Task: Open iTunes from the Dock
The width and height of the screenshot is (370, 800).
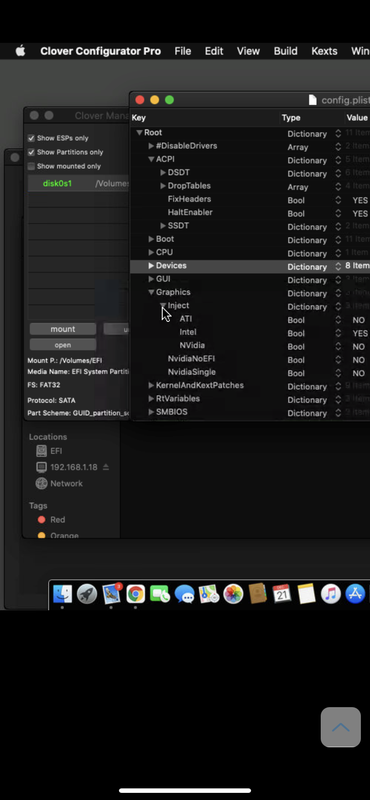Action: click(x=331, y=594)
